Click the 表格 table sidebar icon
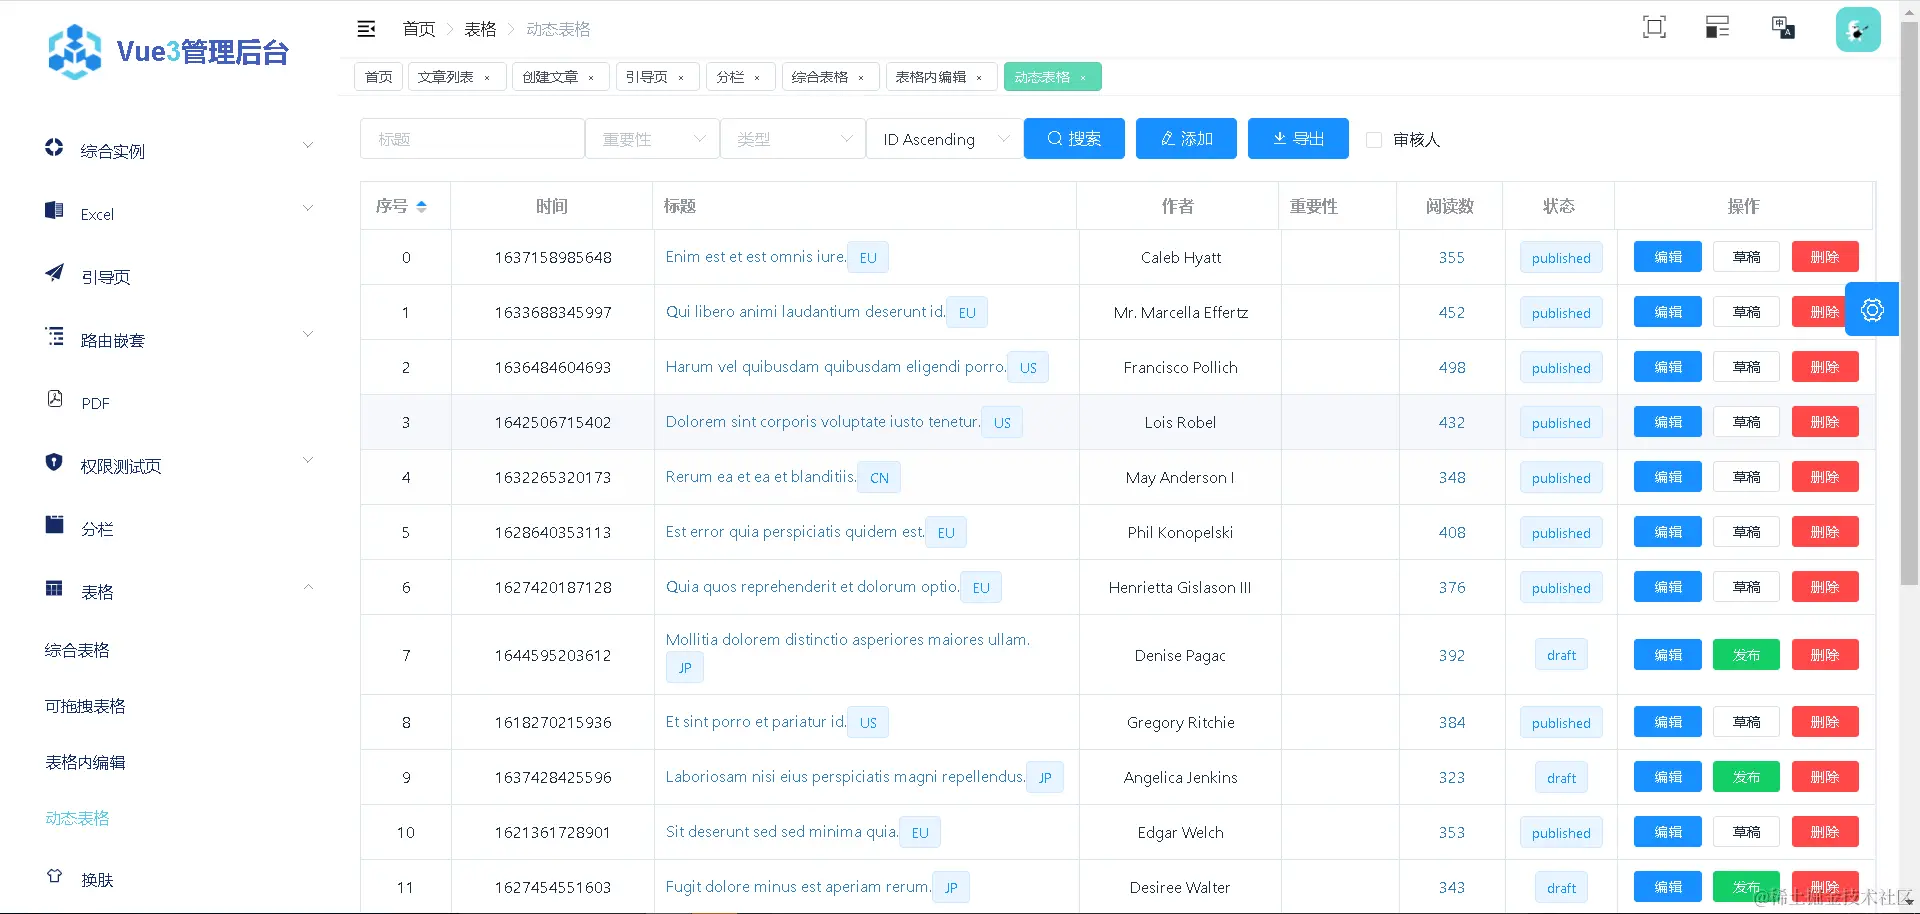Screen dimensions: 1920x914 54,588
